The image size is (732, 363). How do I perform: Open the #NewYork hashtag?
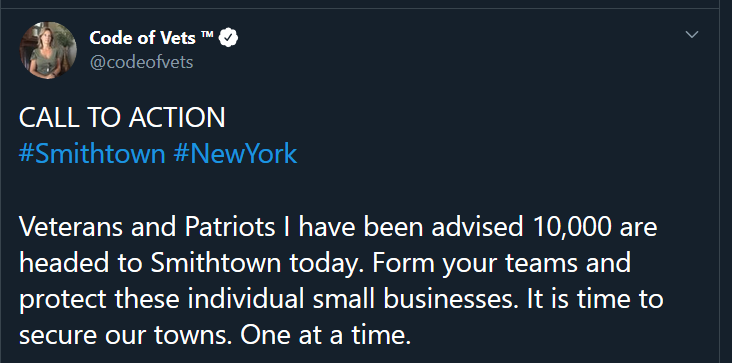coord(235,154)
